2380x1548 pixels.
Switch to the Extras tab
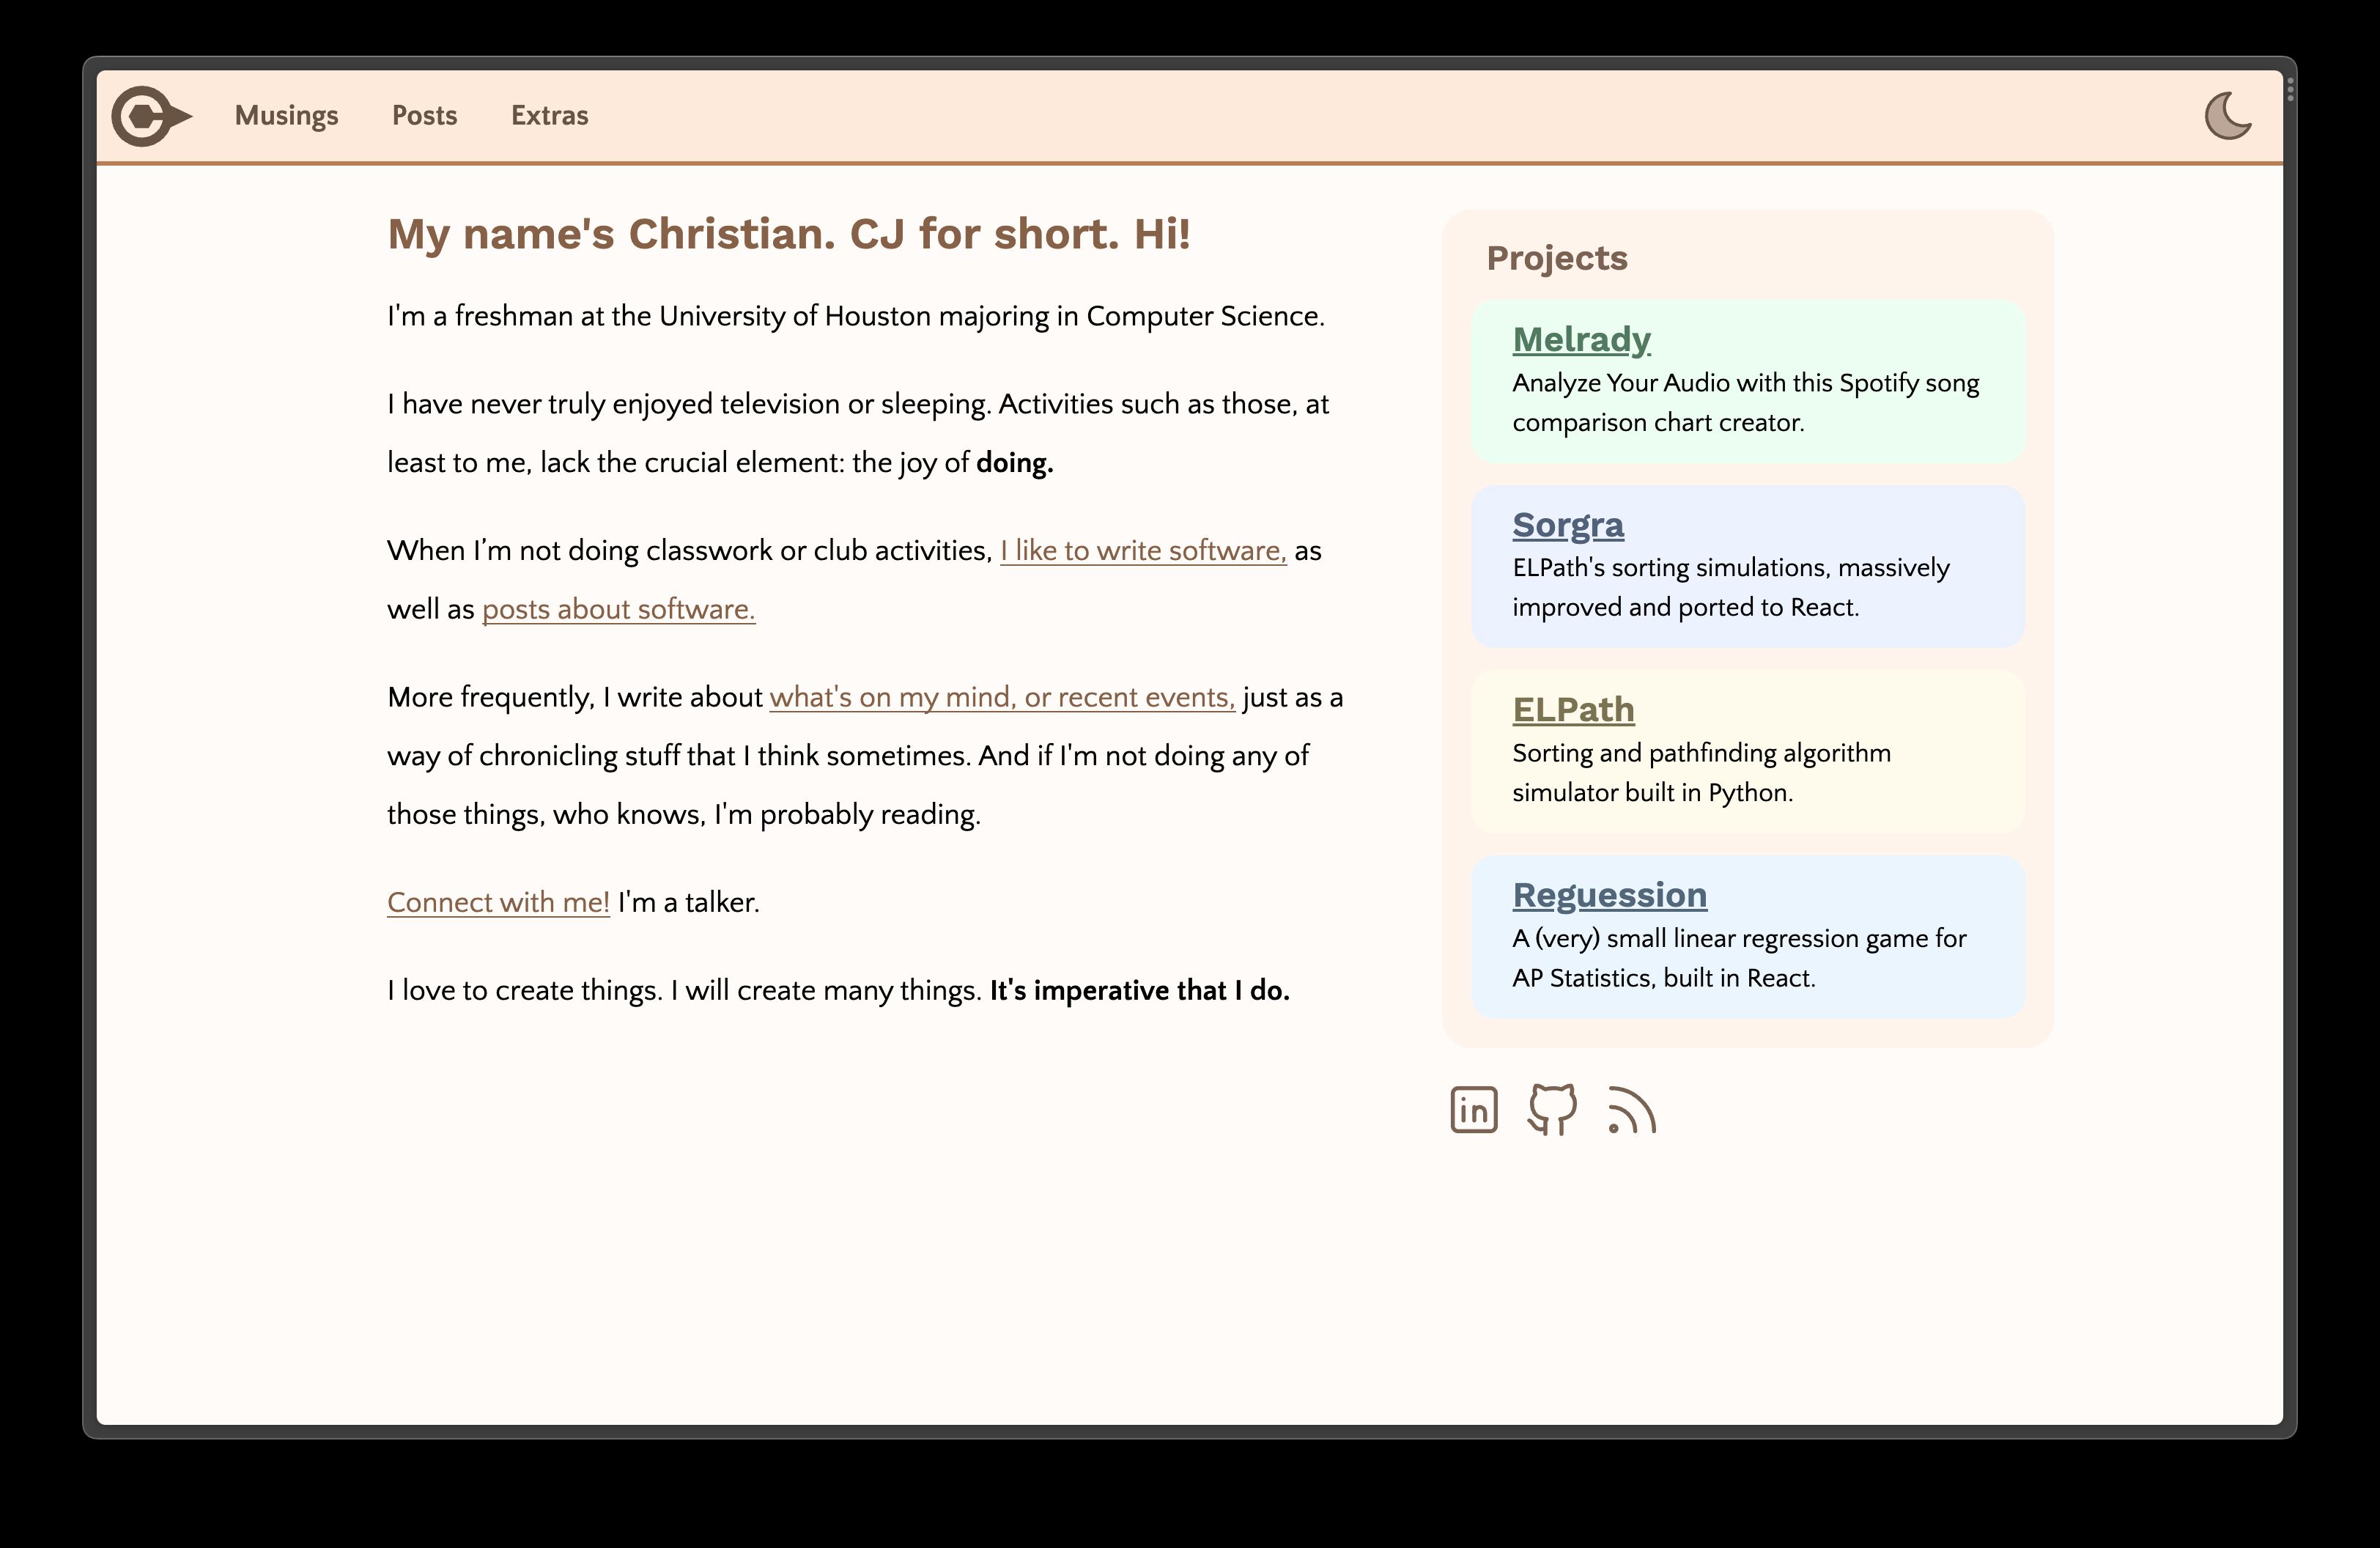click(549, 115)
